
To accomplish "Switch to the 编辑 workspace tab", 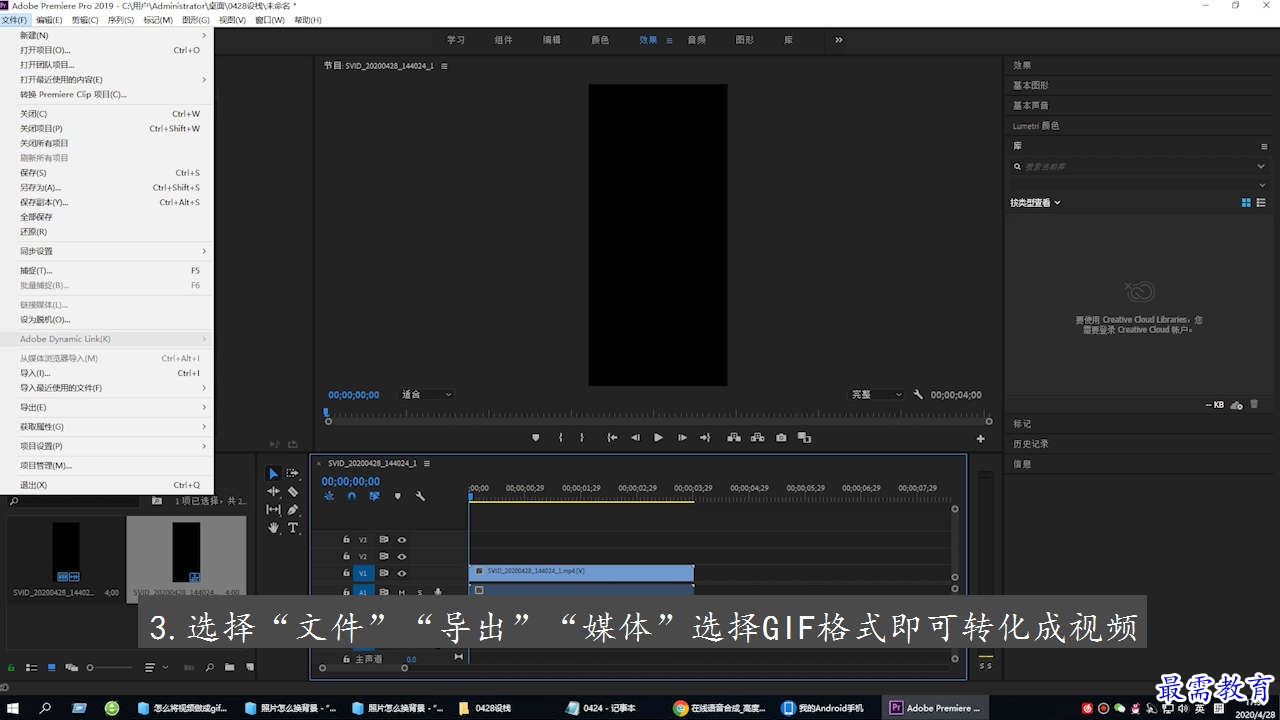I will 552,40.
